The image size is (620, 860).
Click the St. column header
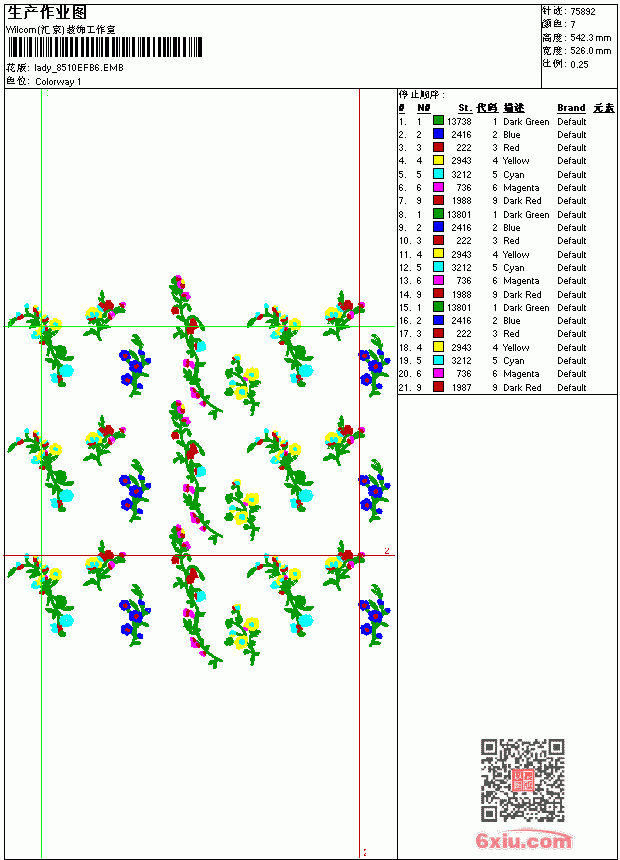click(x=465, y=108)
